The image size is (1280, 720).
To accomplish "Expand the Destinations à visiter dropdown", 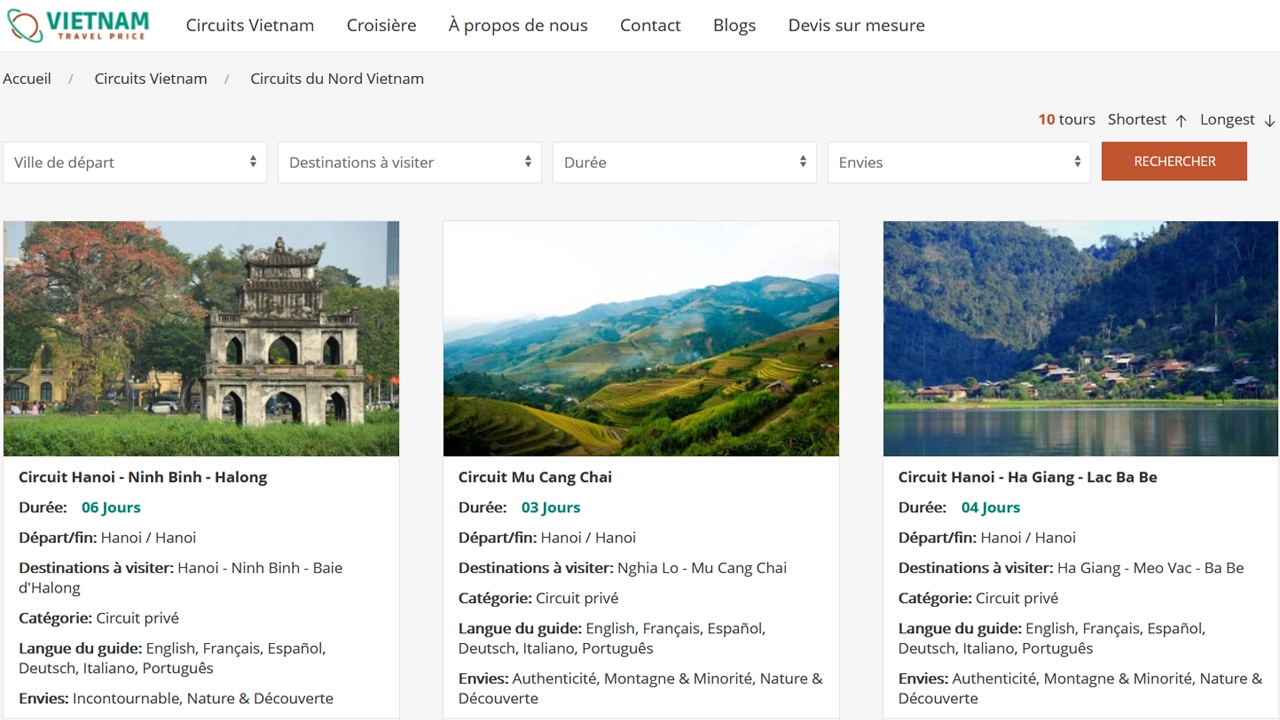I will tap(410, 162).
